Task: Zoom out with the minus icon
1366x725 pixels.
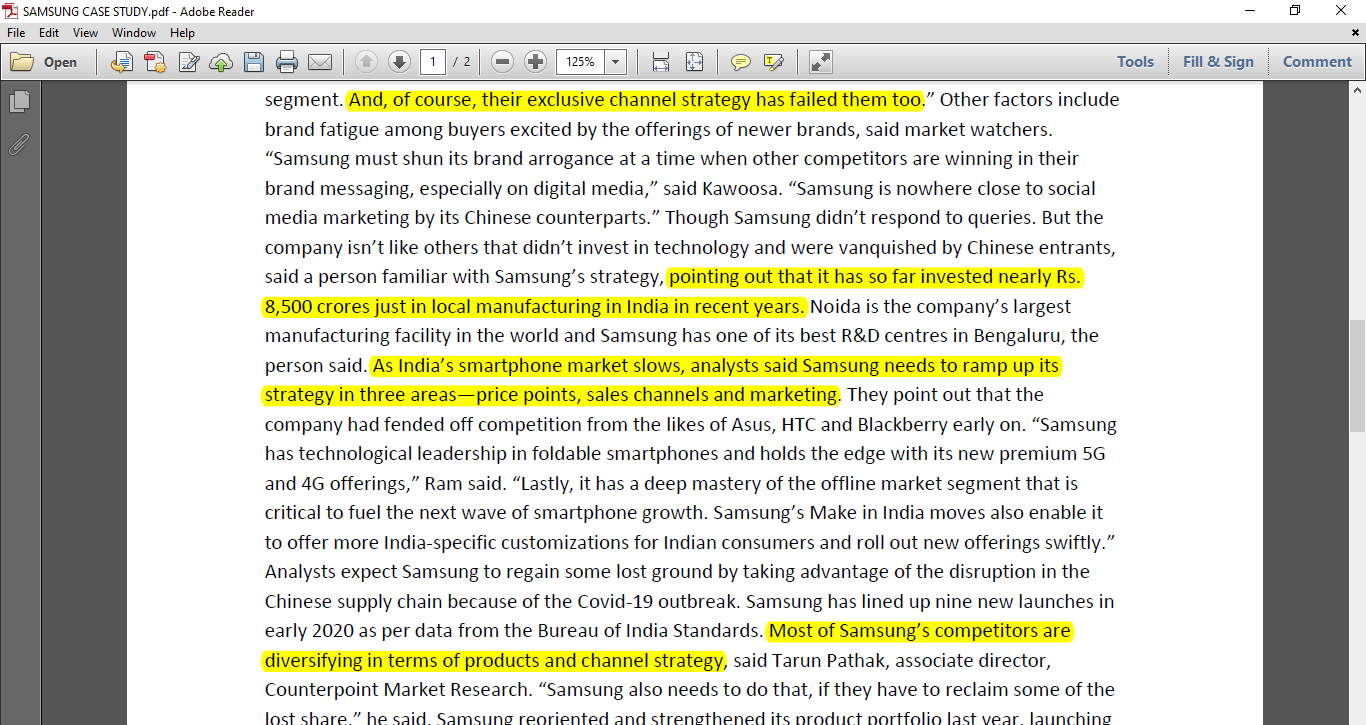Action: pyautogui.click(x=502, y=62)
